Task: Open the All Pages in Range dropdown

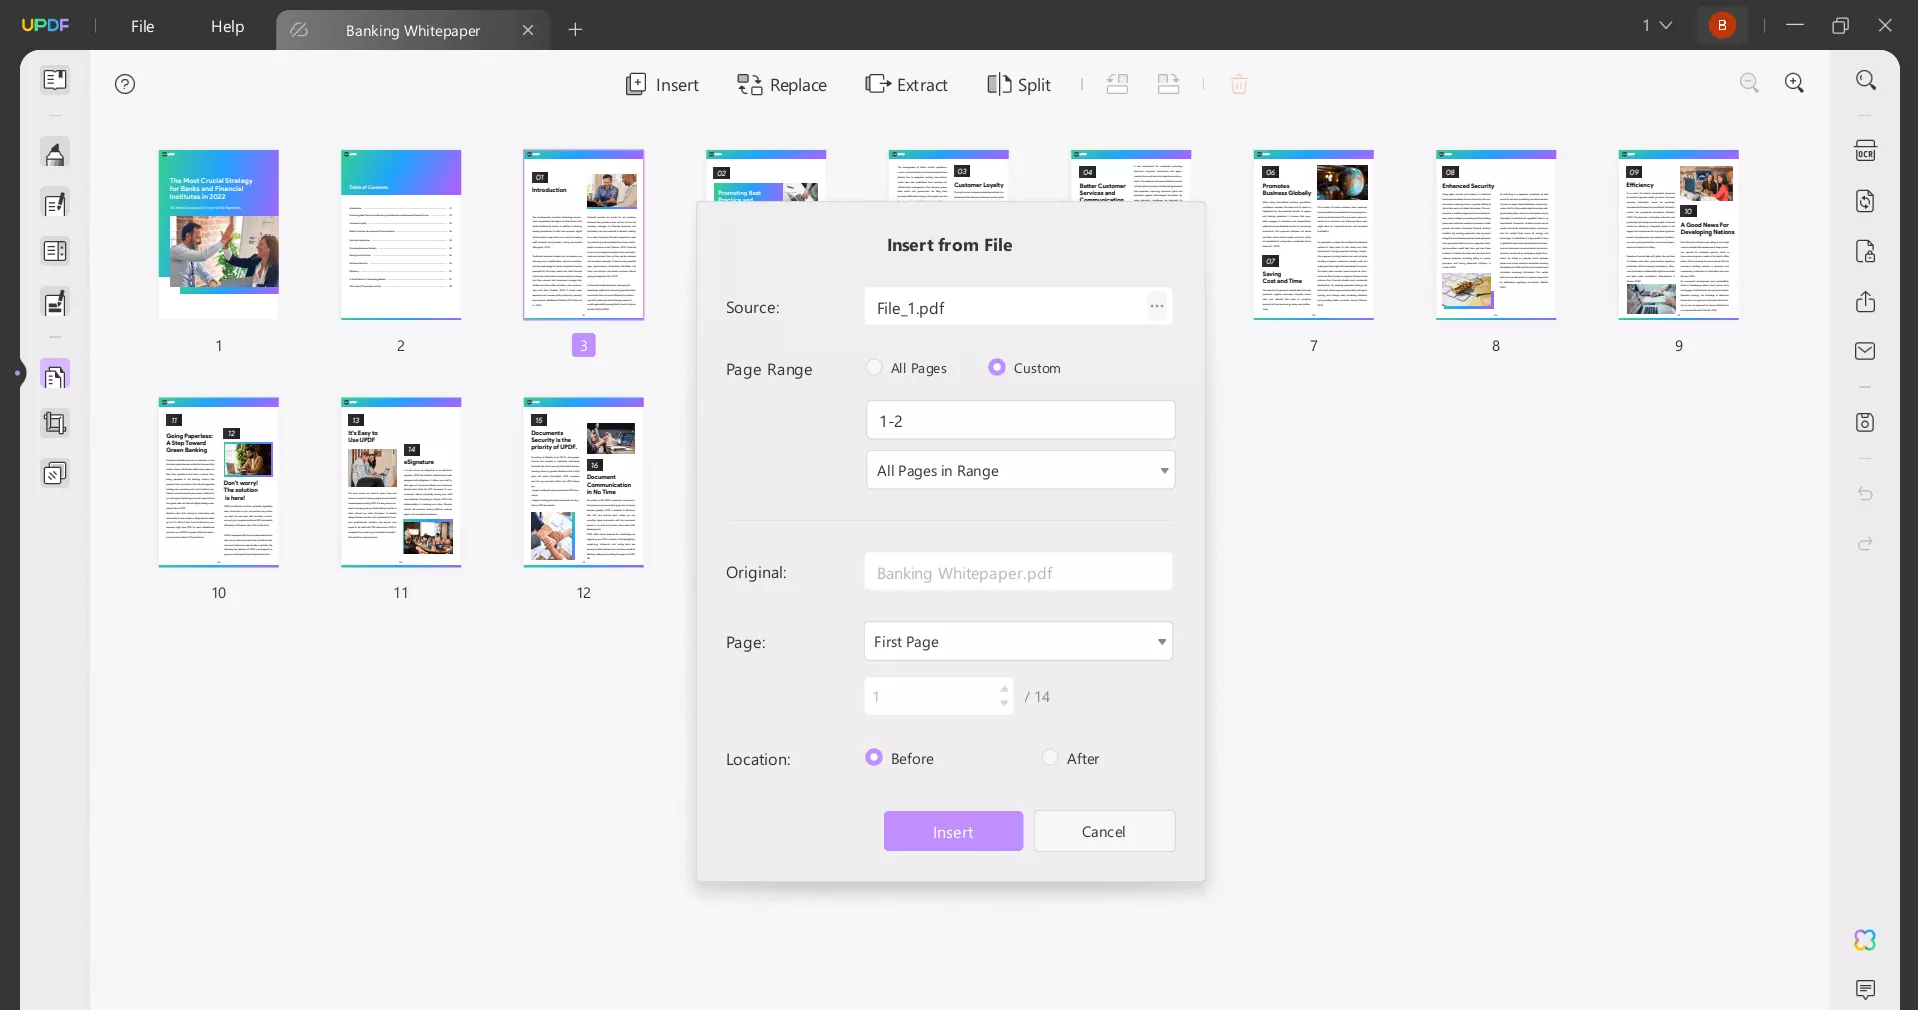Action: (x=1020, y=470)
